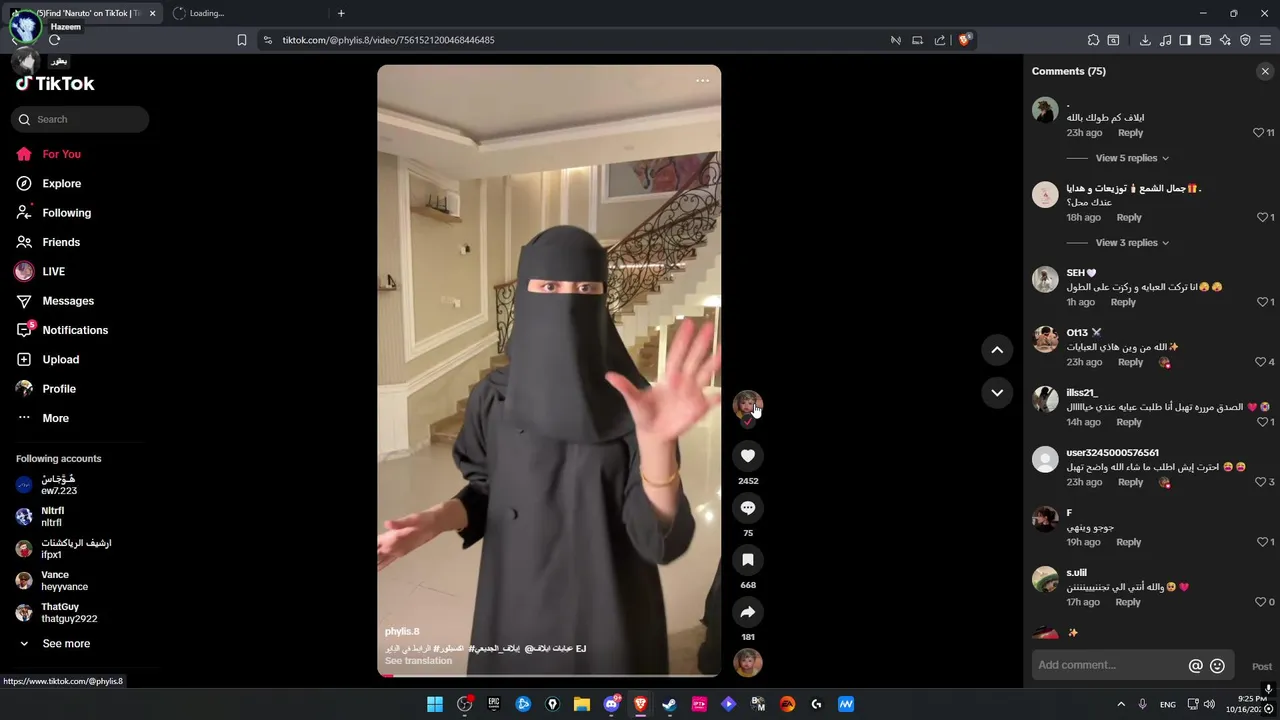Click the TikTok logo
Screen dimensions: 1280x720
[x=55, y=84]
